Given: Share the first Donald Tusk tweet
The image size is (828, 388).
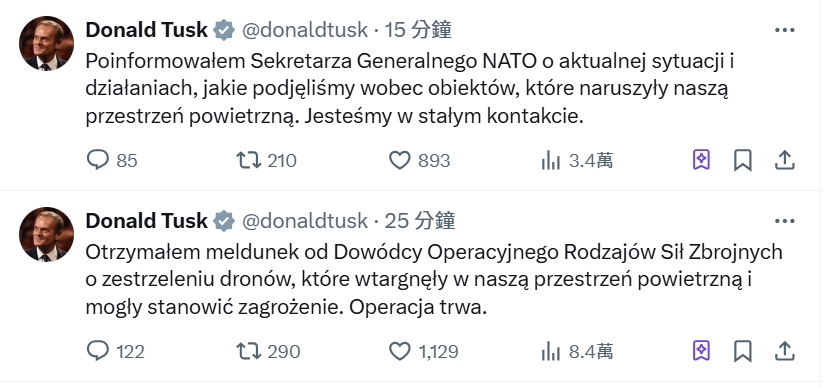Looking at the screenshot, I should tap(785, 160).
